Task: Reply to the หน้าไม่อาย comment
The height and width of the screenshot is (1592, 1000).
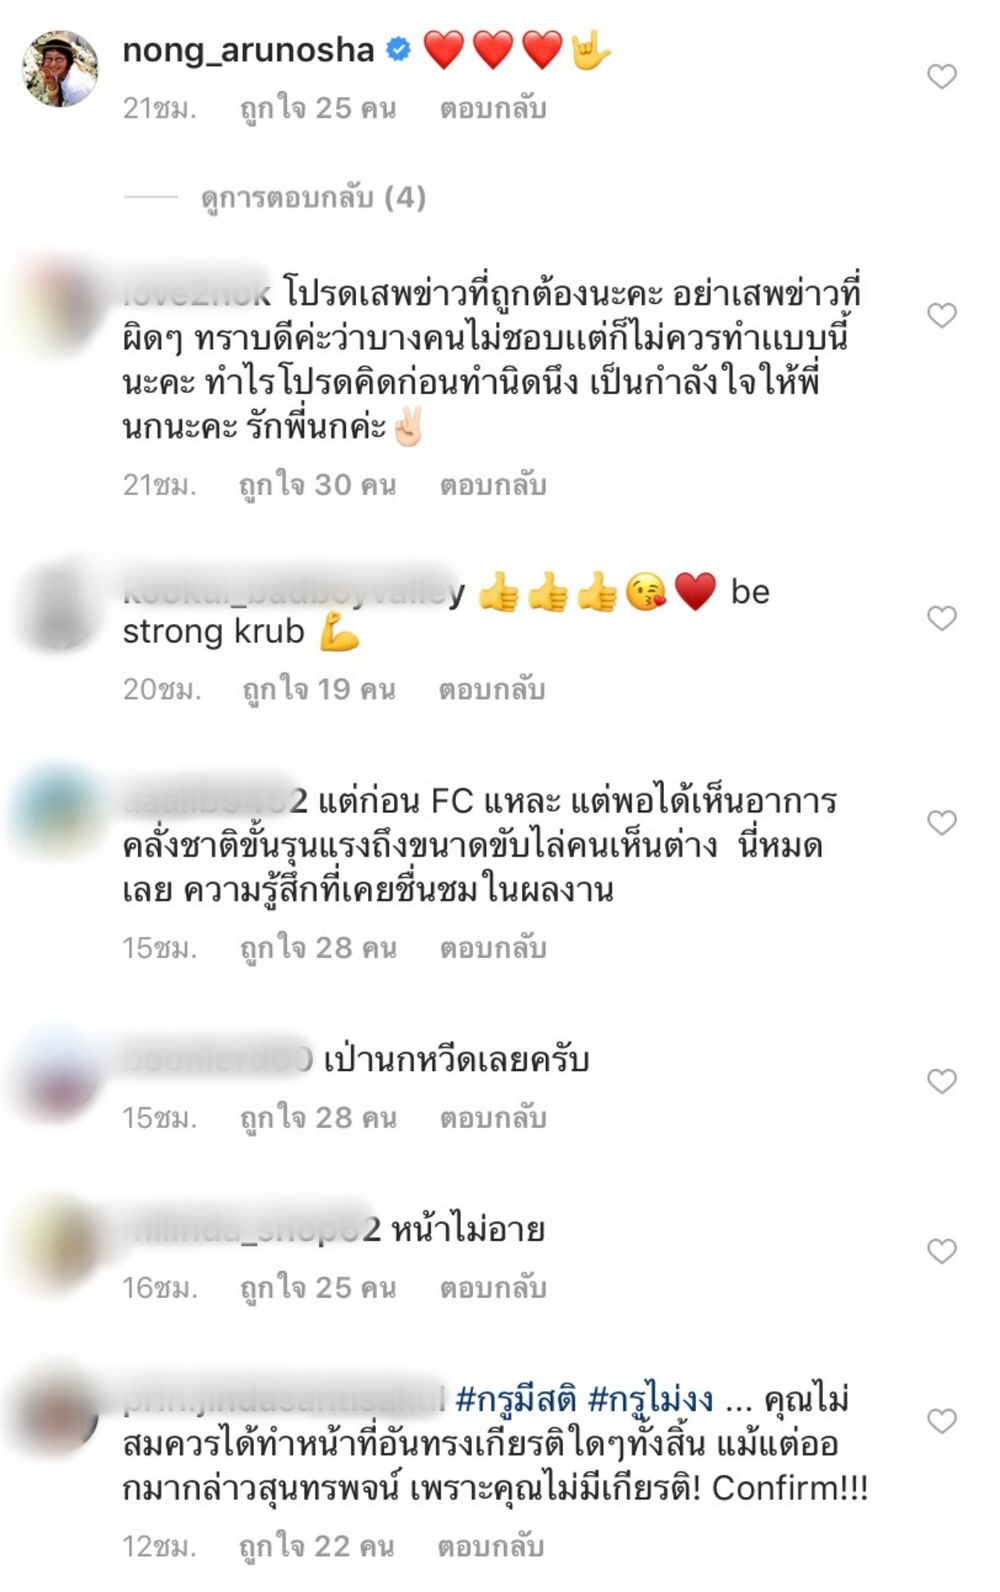Action: (492, 1288)
